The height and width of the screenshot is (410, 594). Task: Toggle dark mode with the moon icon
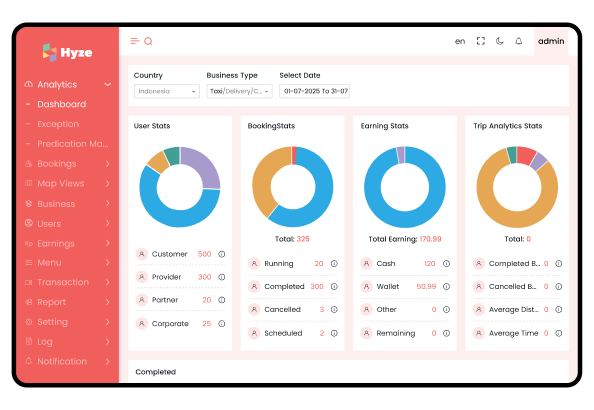click(500, 41)
